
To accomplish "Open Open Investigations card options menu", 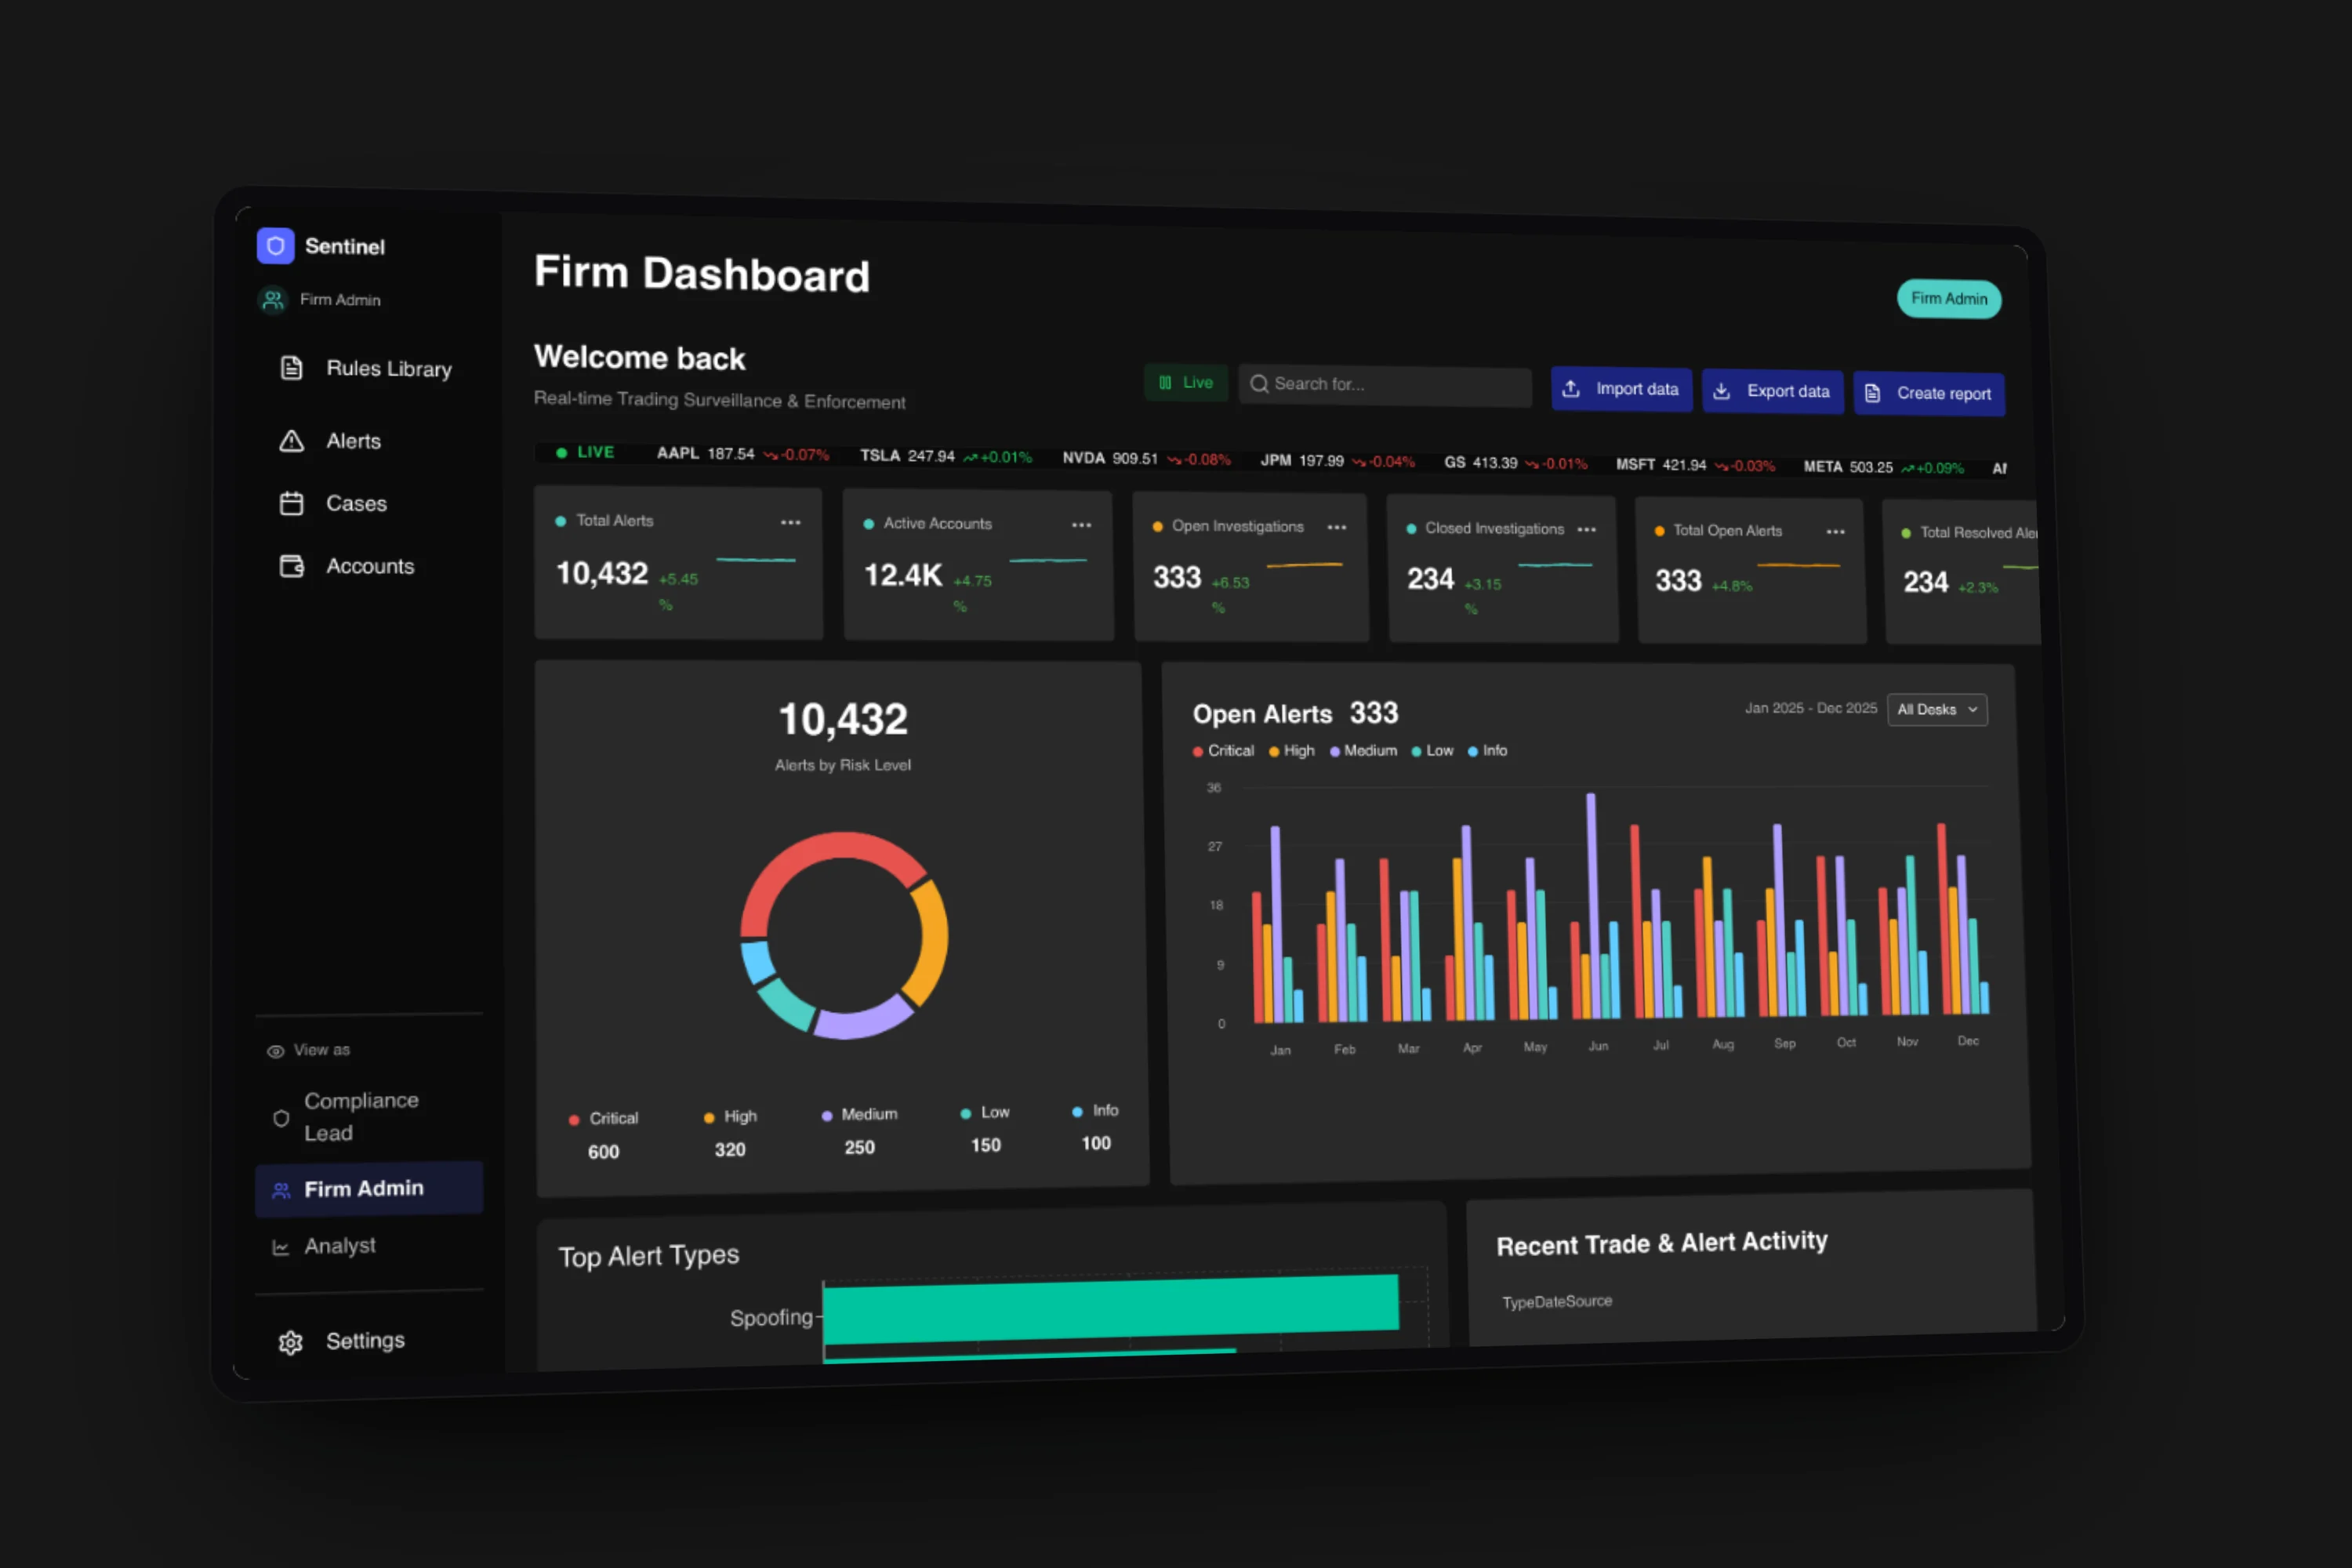I will coord(1337,527).
